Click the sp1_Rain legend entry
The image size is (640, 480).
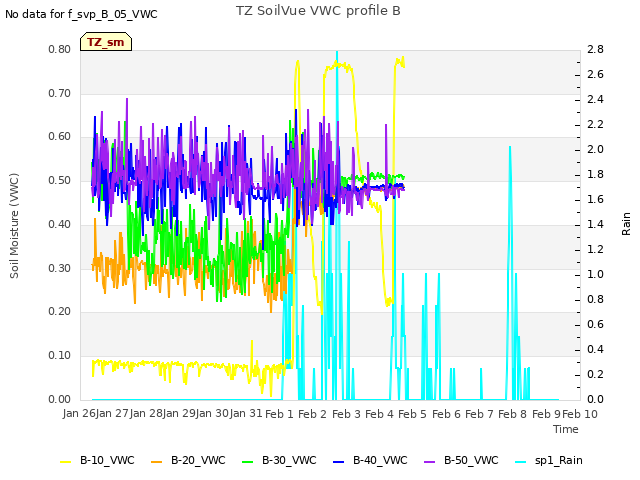549,460
